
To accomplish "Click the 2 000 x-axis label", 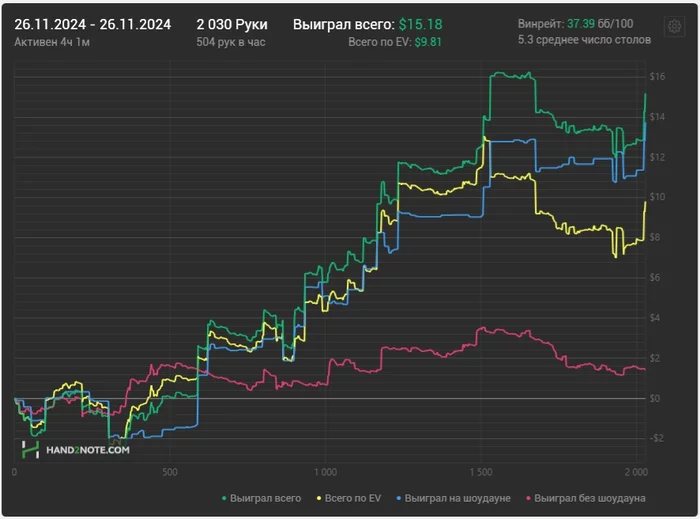I will 636,472.
